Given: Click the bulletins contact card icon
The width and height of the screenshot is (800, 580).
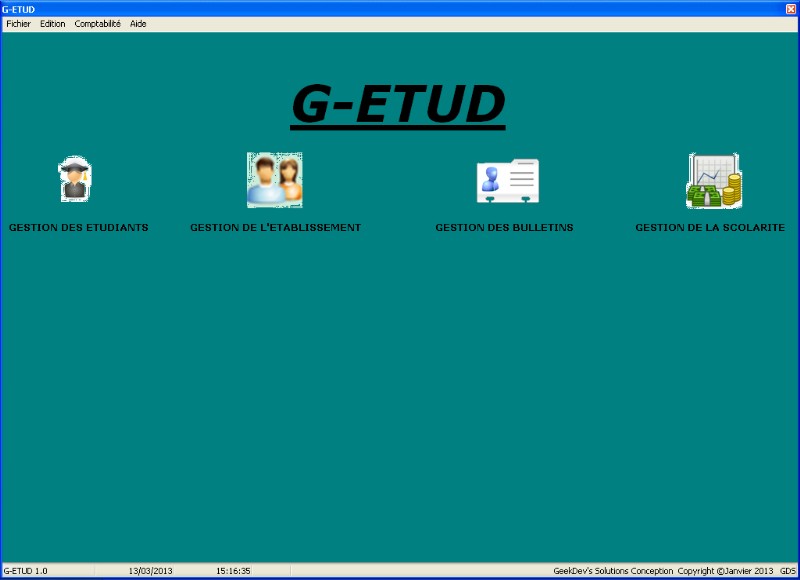Looking at the screenshot, I should (507, 181).
